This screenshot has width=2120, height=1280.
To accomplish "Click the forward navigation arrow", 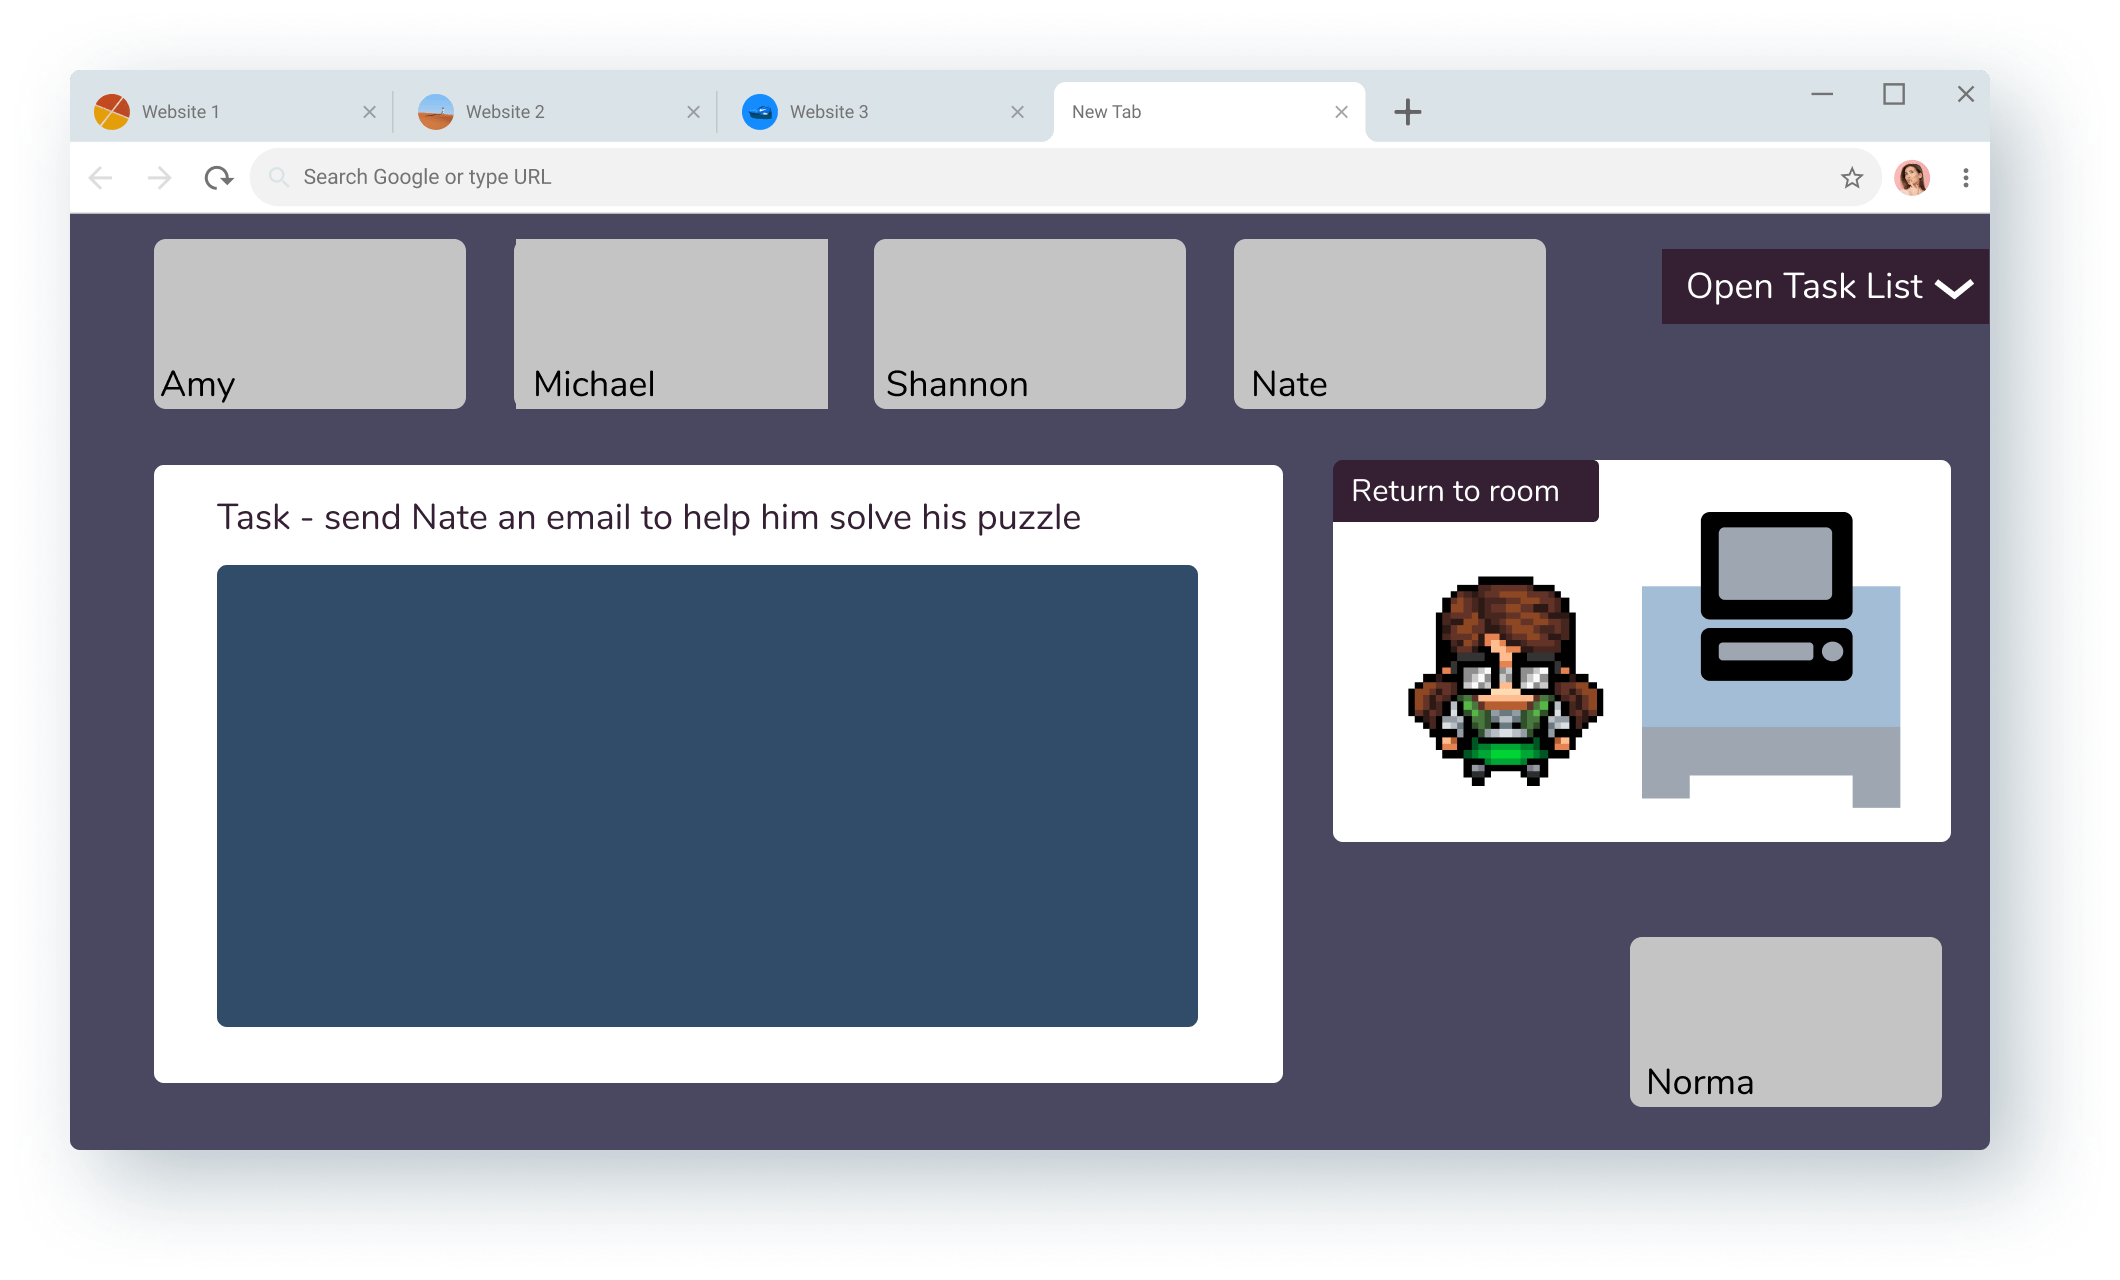I will [x=159, y=178].
